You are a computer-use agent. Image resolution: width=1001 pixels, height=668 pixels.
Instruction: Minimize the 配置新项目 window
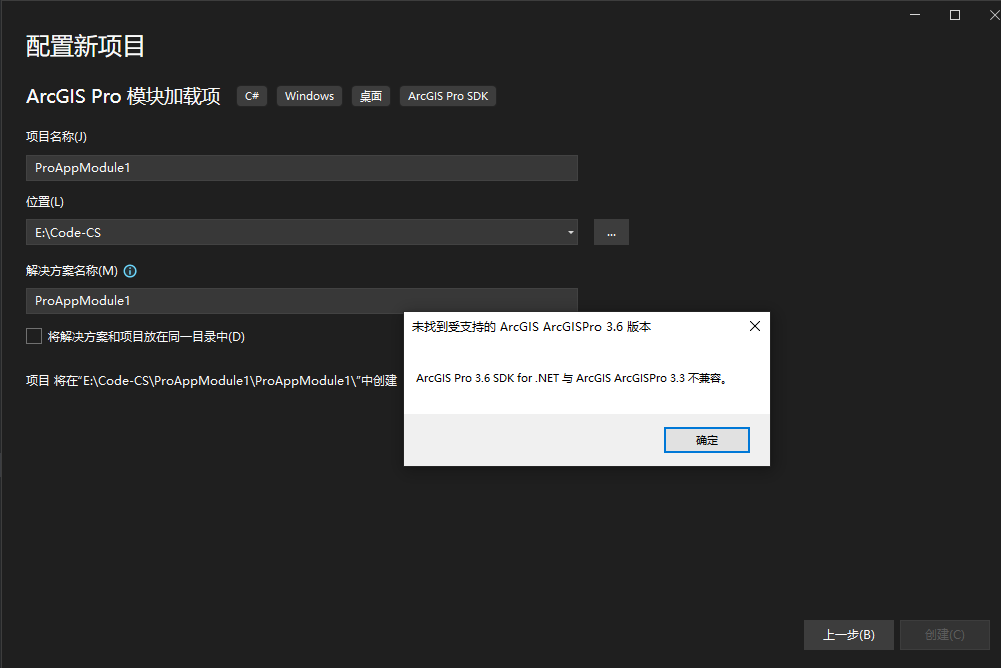(915, 15)
